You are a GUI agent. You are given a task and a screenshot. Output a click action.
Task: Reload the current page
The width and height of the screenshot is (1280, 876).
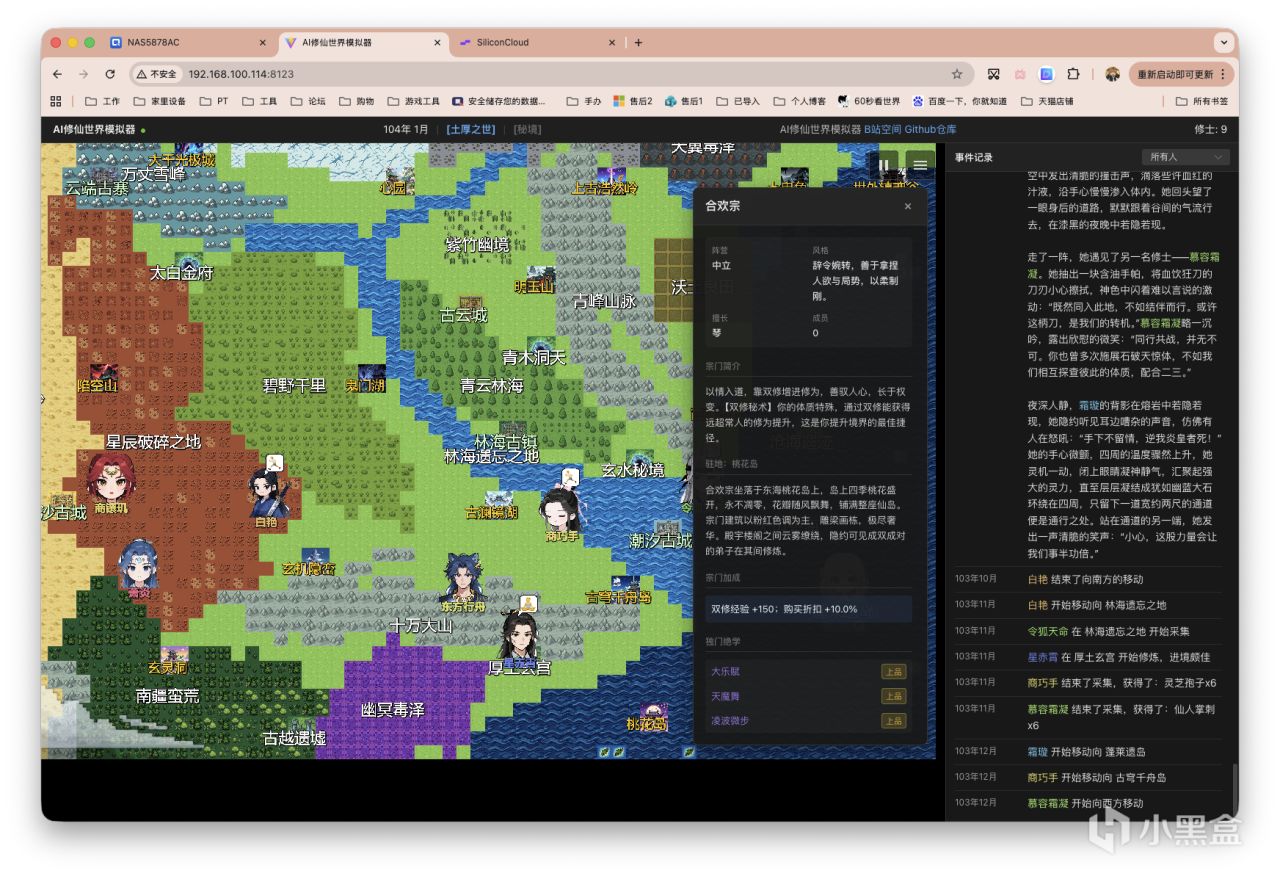[x=110, y=74]
